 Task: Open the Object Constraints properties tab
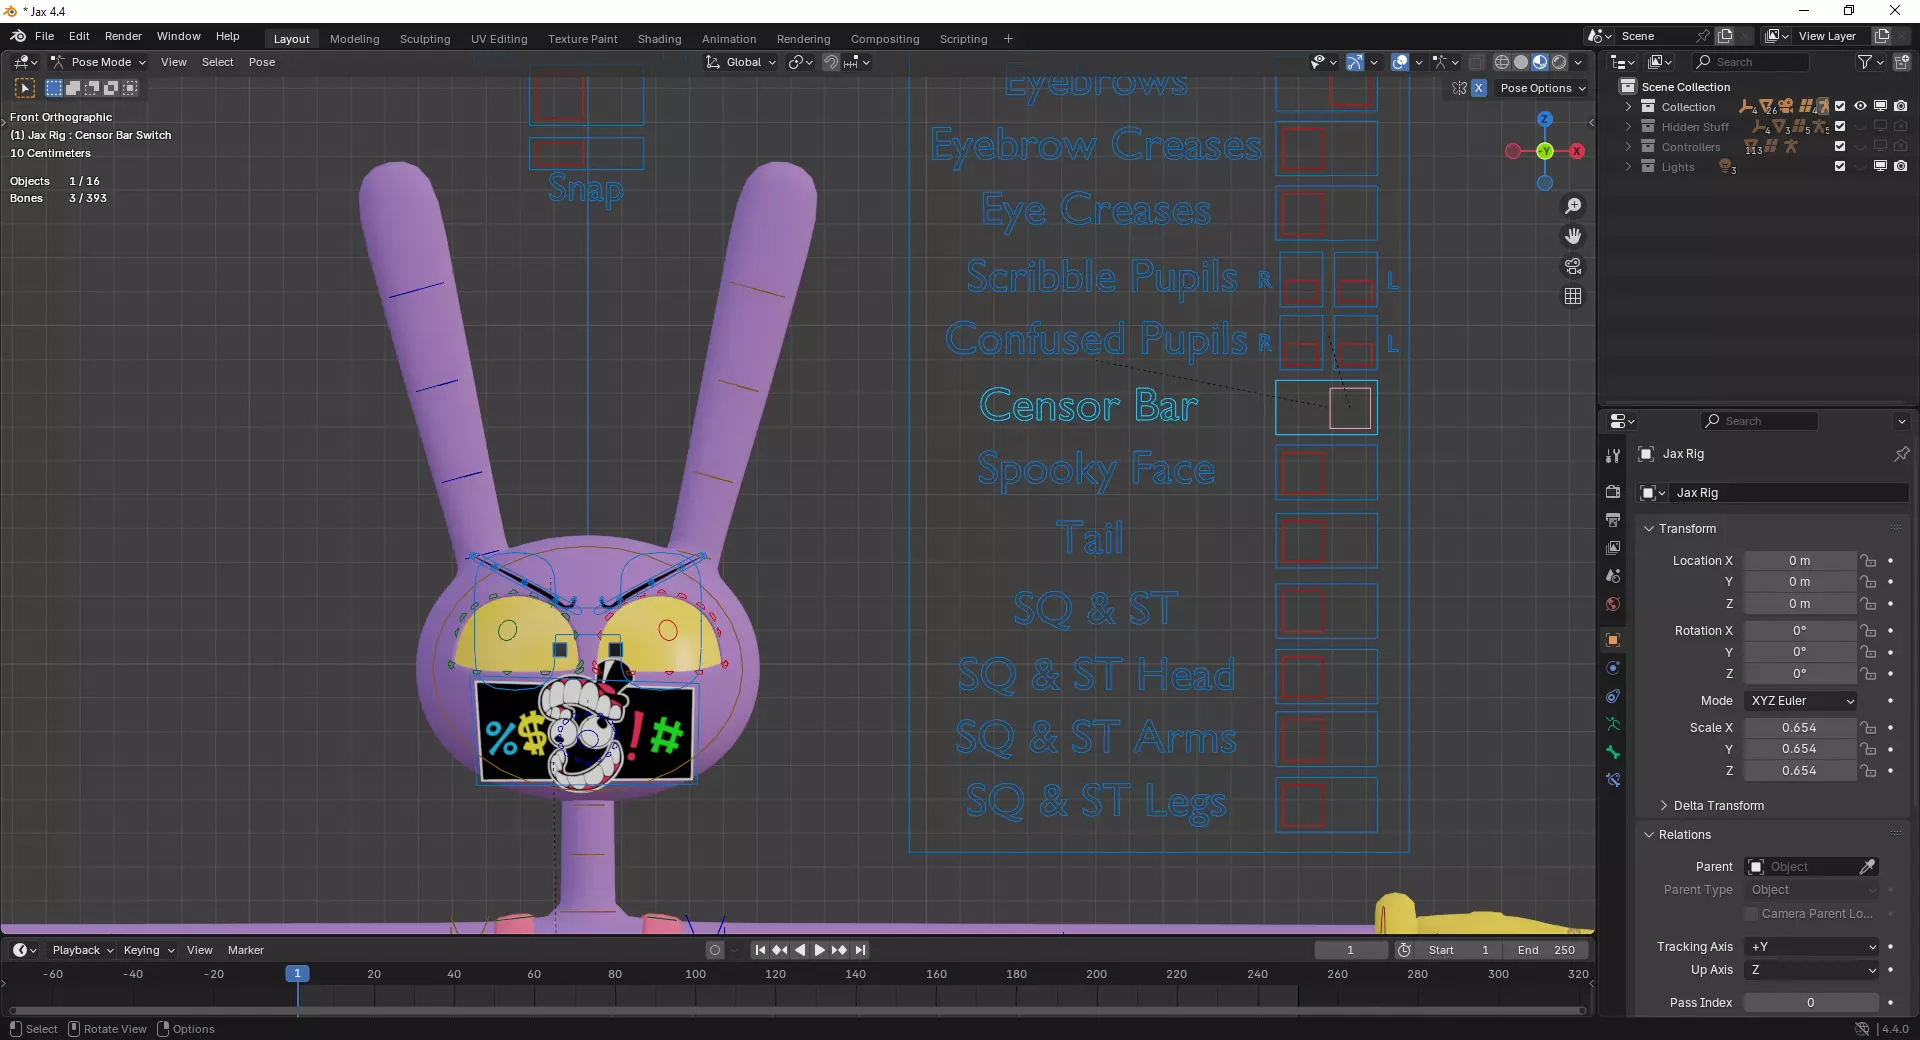coord(1612,696)
